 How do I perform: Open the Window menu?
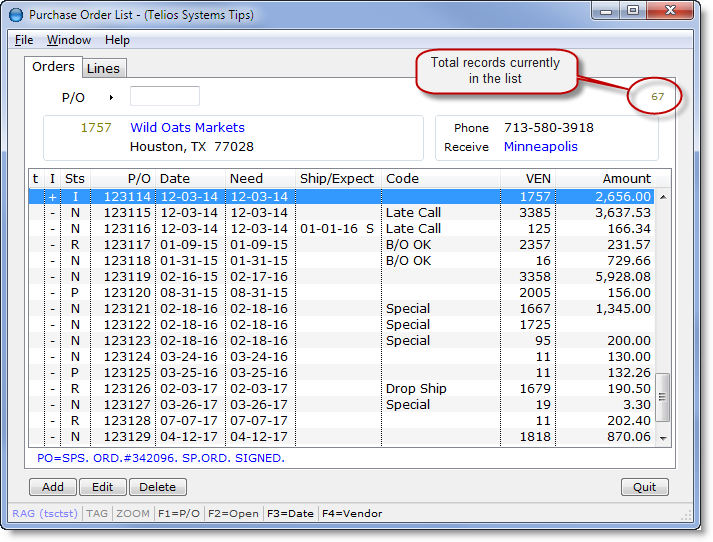click(x=69, y=40)
